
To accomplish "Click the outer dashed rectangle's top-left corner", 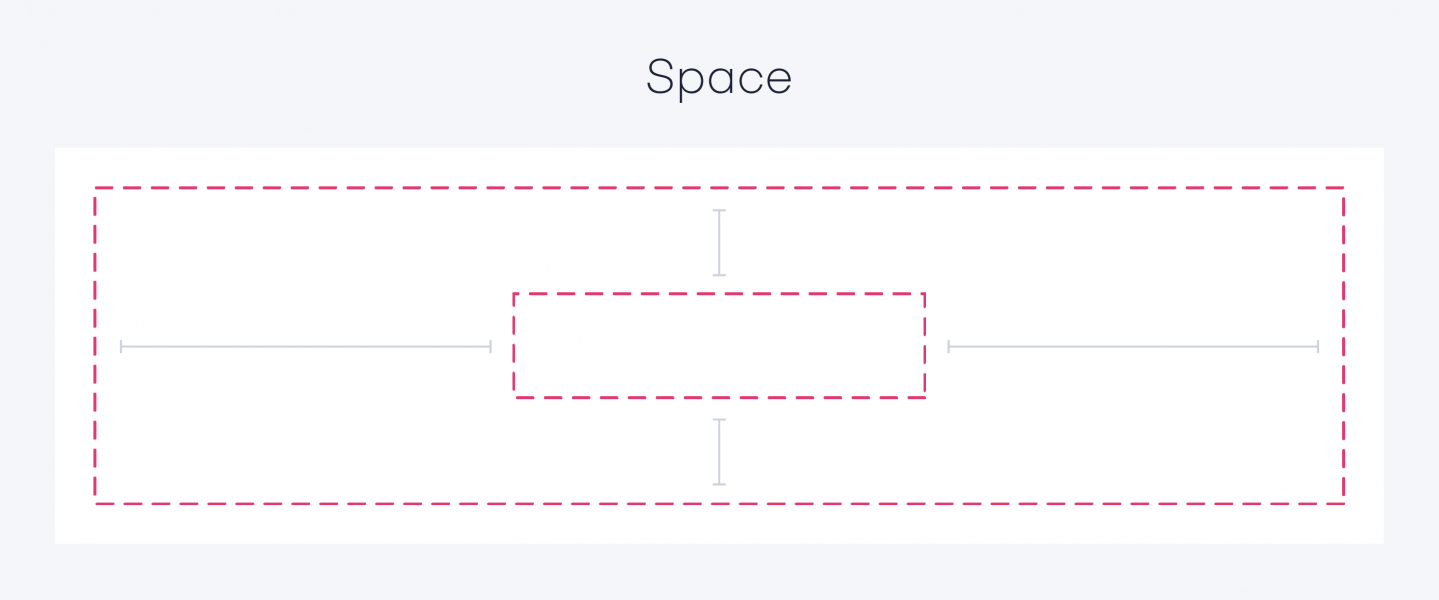I will tap(96, 188).
